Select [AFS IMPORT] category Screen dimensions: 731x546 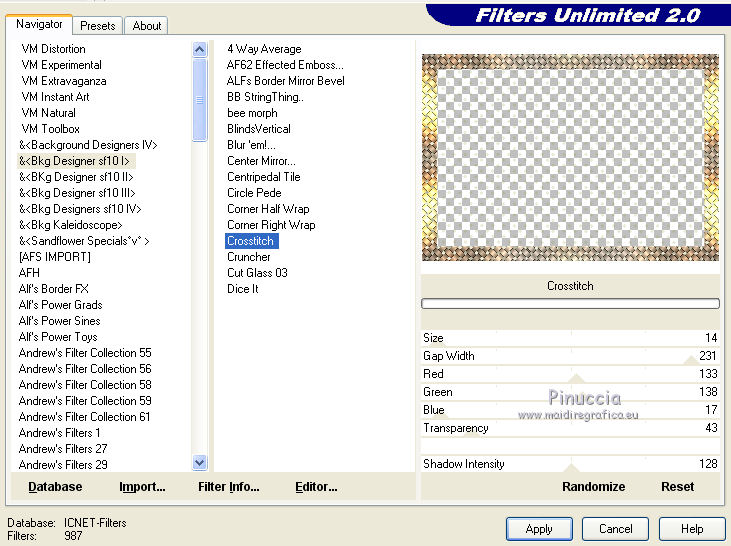click(55, 257)
